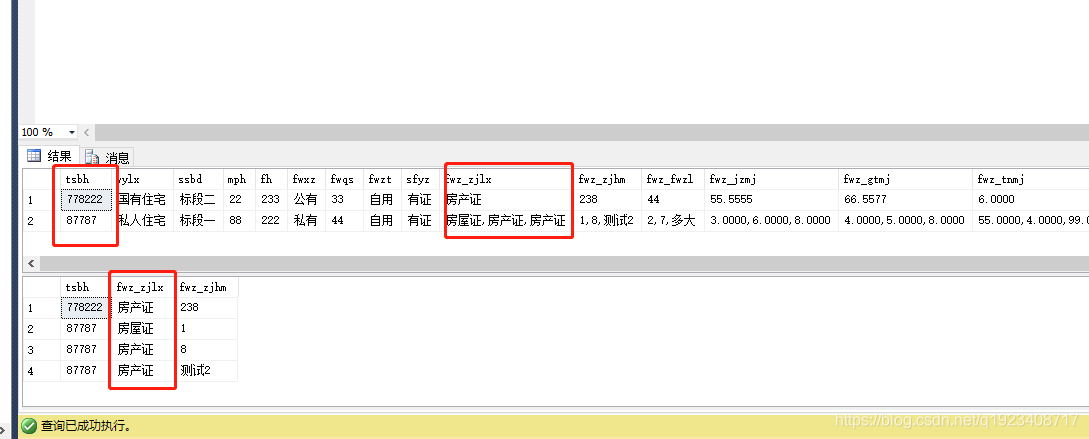Select row header 4 in lower grid

pyautogui.click(x=42, y=371)
